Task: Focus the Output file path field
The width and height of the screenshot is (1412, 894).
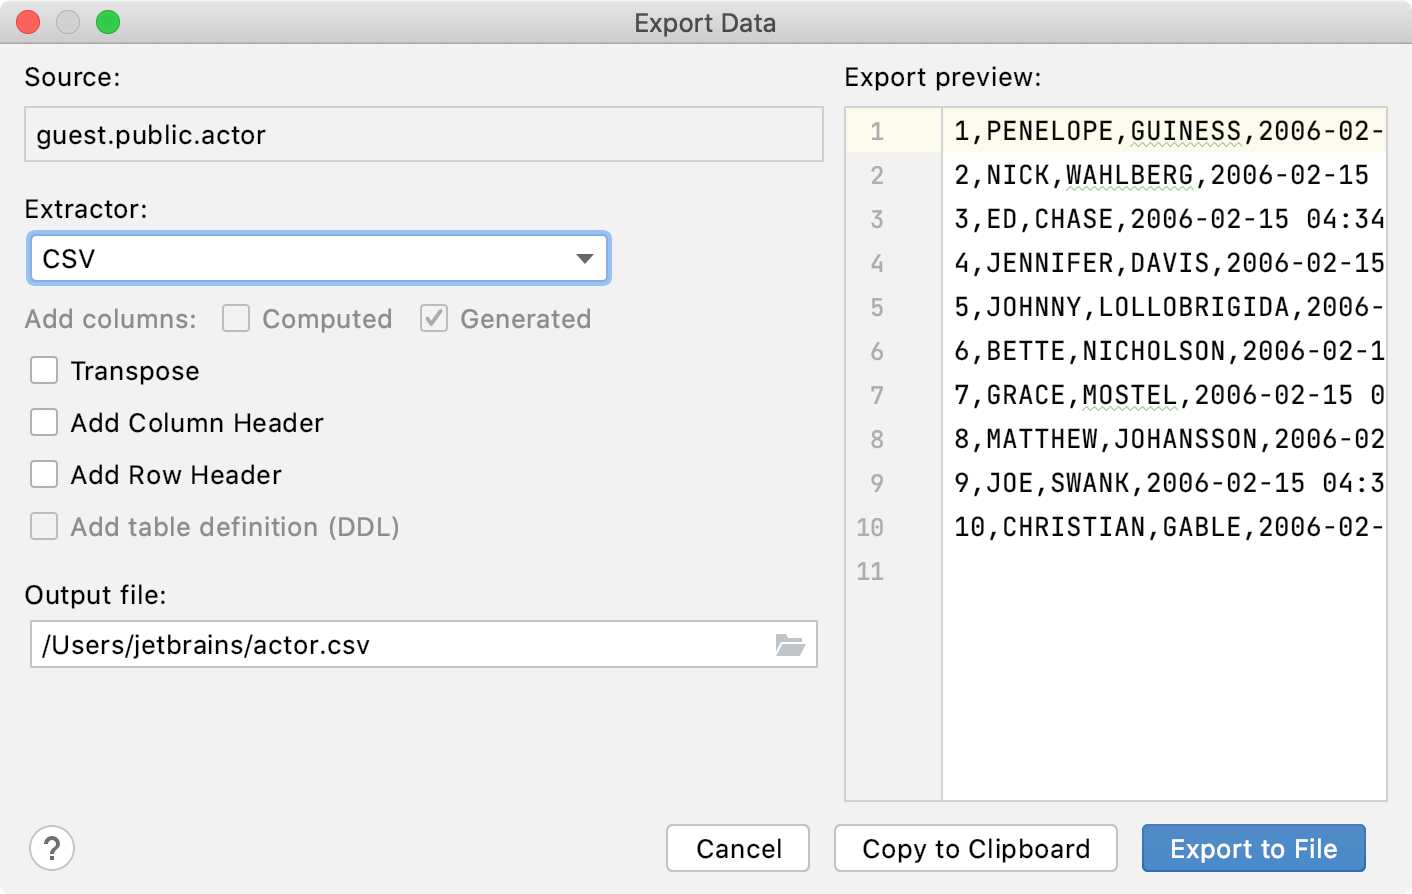Action: coord(400,645)
